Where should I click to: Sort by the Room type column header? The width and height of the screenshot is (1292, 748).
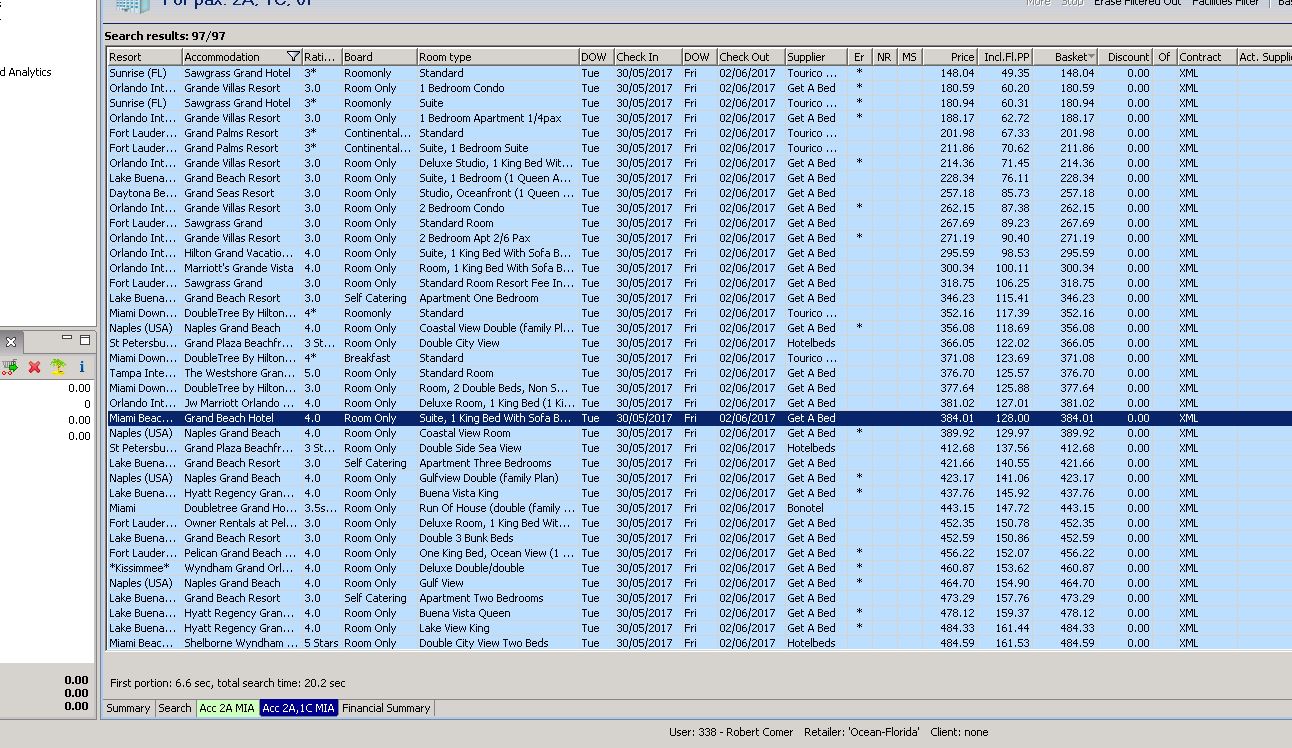point(497,57)
